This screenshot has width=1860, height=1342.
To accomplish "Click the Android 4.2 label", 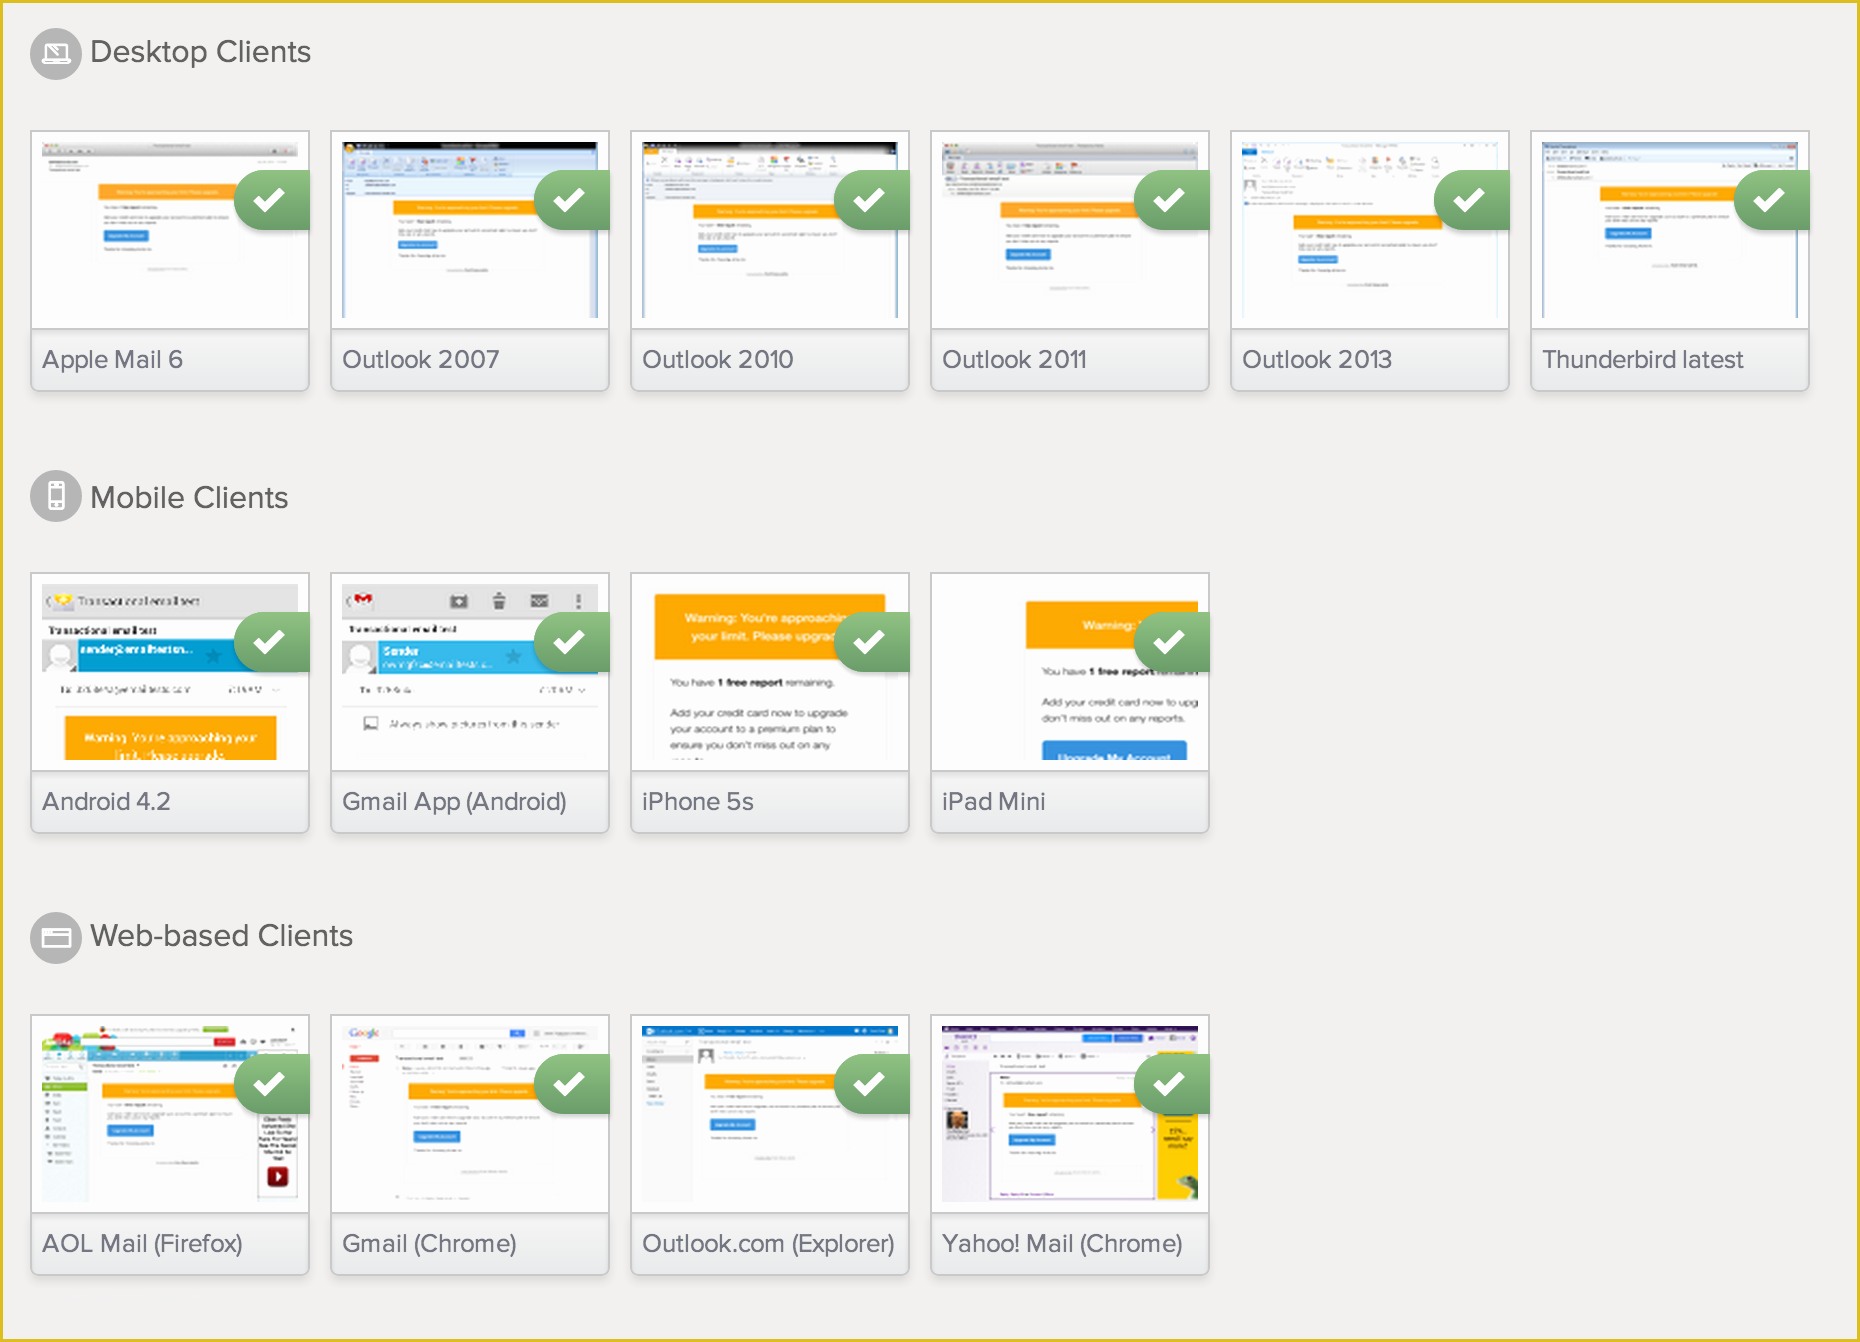I will (x=106, y=802).
